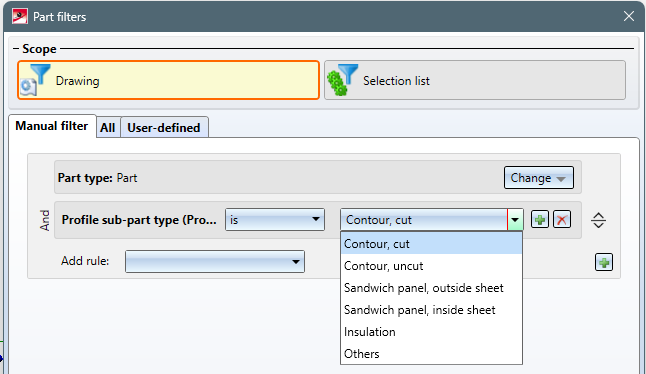This screenshot has width=646, height=374.
Task: Click the up-down reorder arrows icon
Action: point(598,220)
